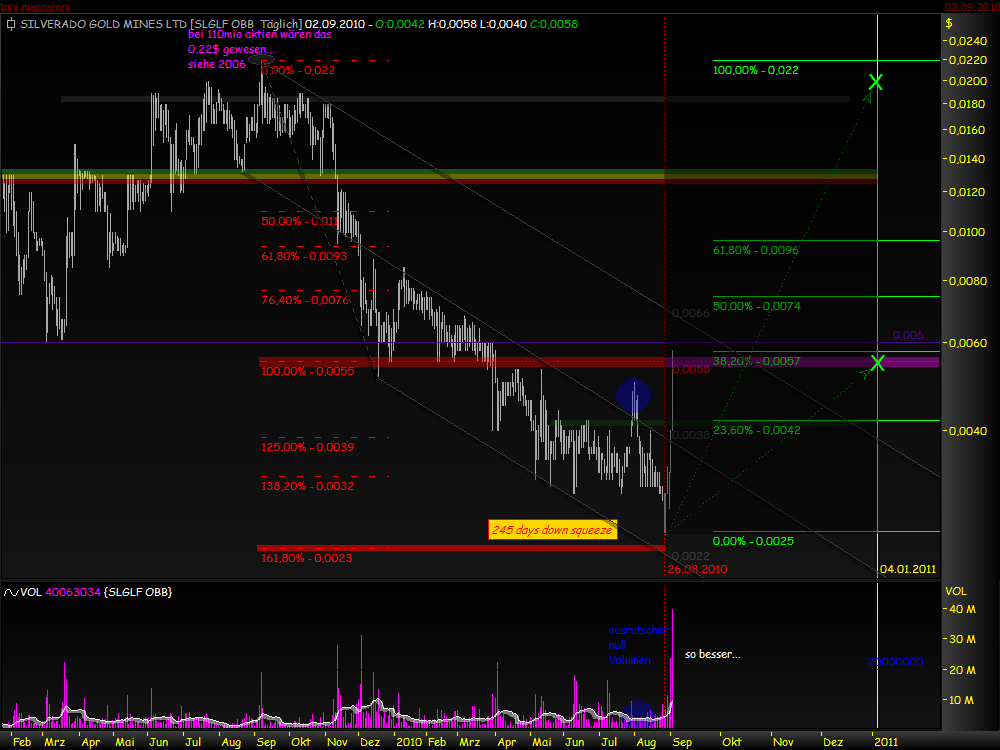
Task: Select the blue 'ausrutscher null Volumen' note
Action: (637, 646)
